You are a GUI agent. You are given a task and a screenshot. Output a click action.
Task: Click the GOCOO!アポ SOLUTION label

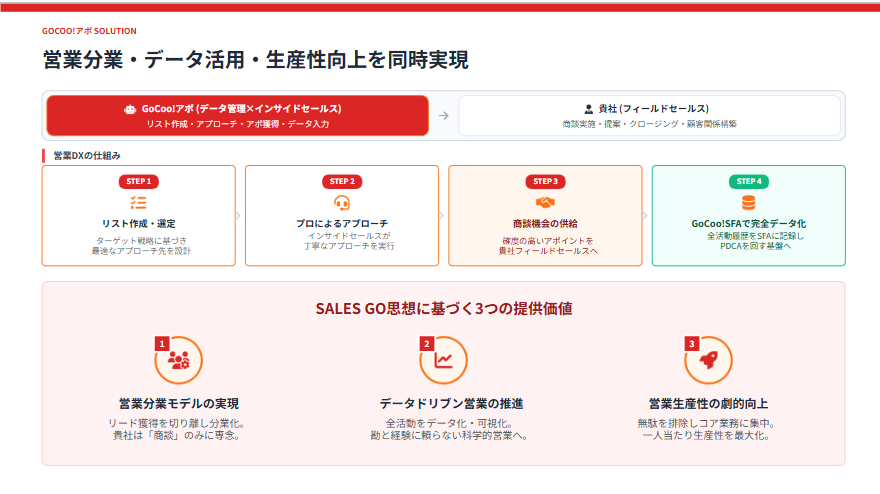(89, 31)
